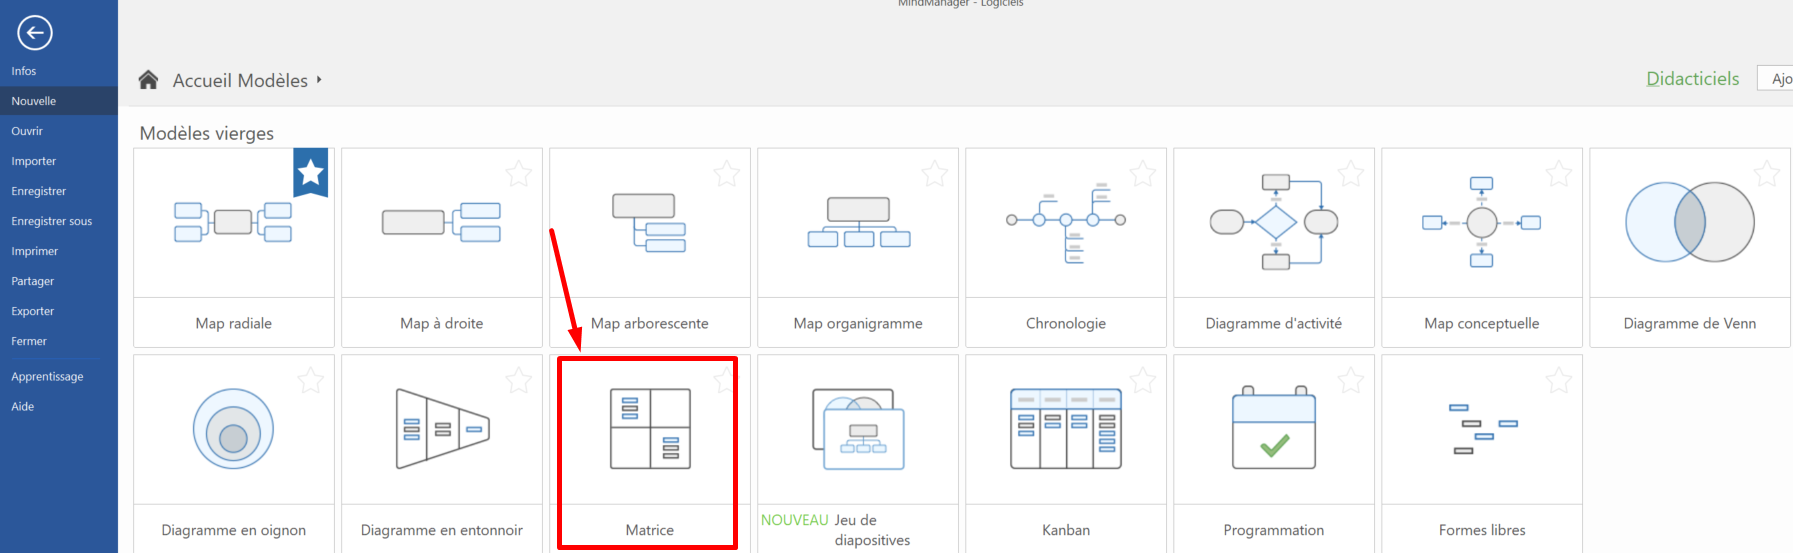Click the home icon beside Accueil Modèles

pyautogui.click(x=148, y=80)
